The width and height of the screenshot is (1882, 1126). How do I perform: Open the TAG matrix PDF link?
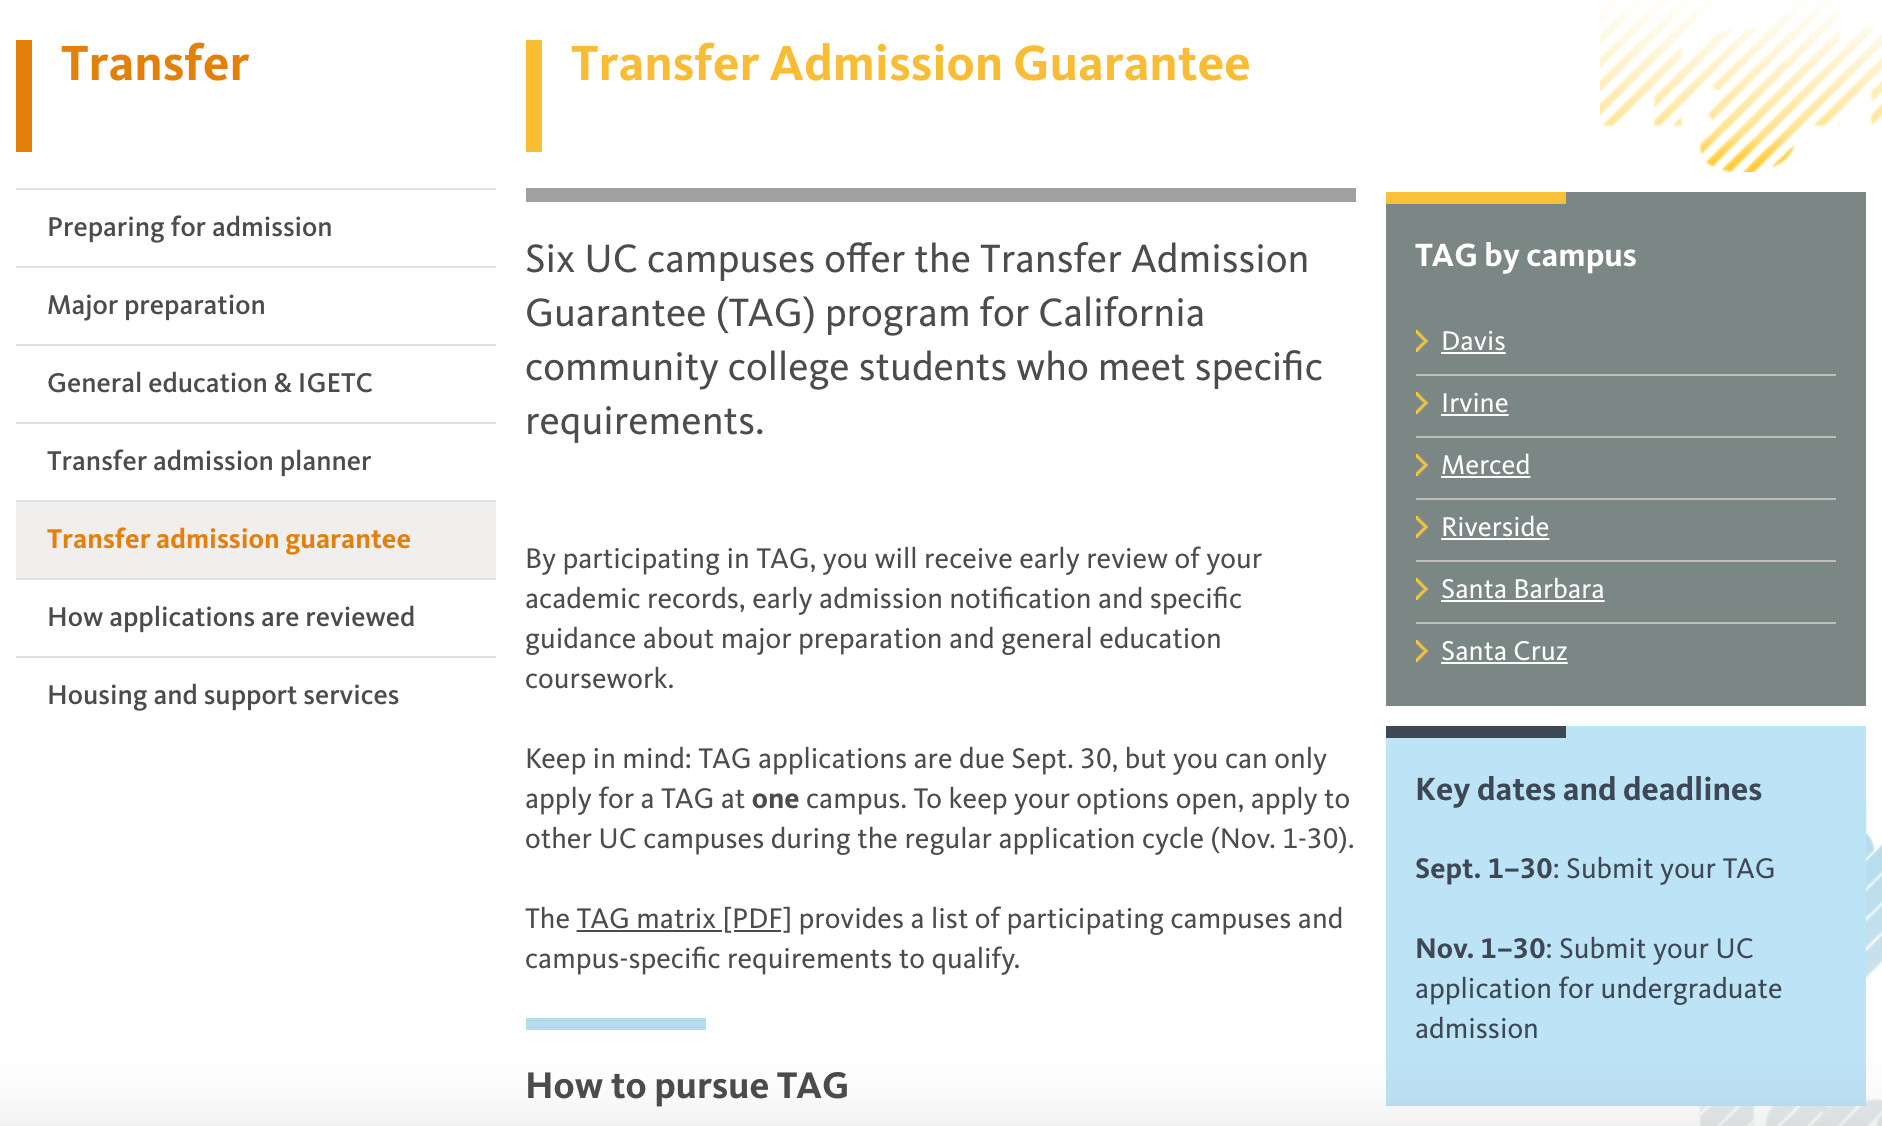[x=684, y=918]
